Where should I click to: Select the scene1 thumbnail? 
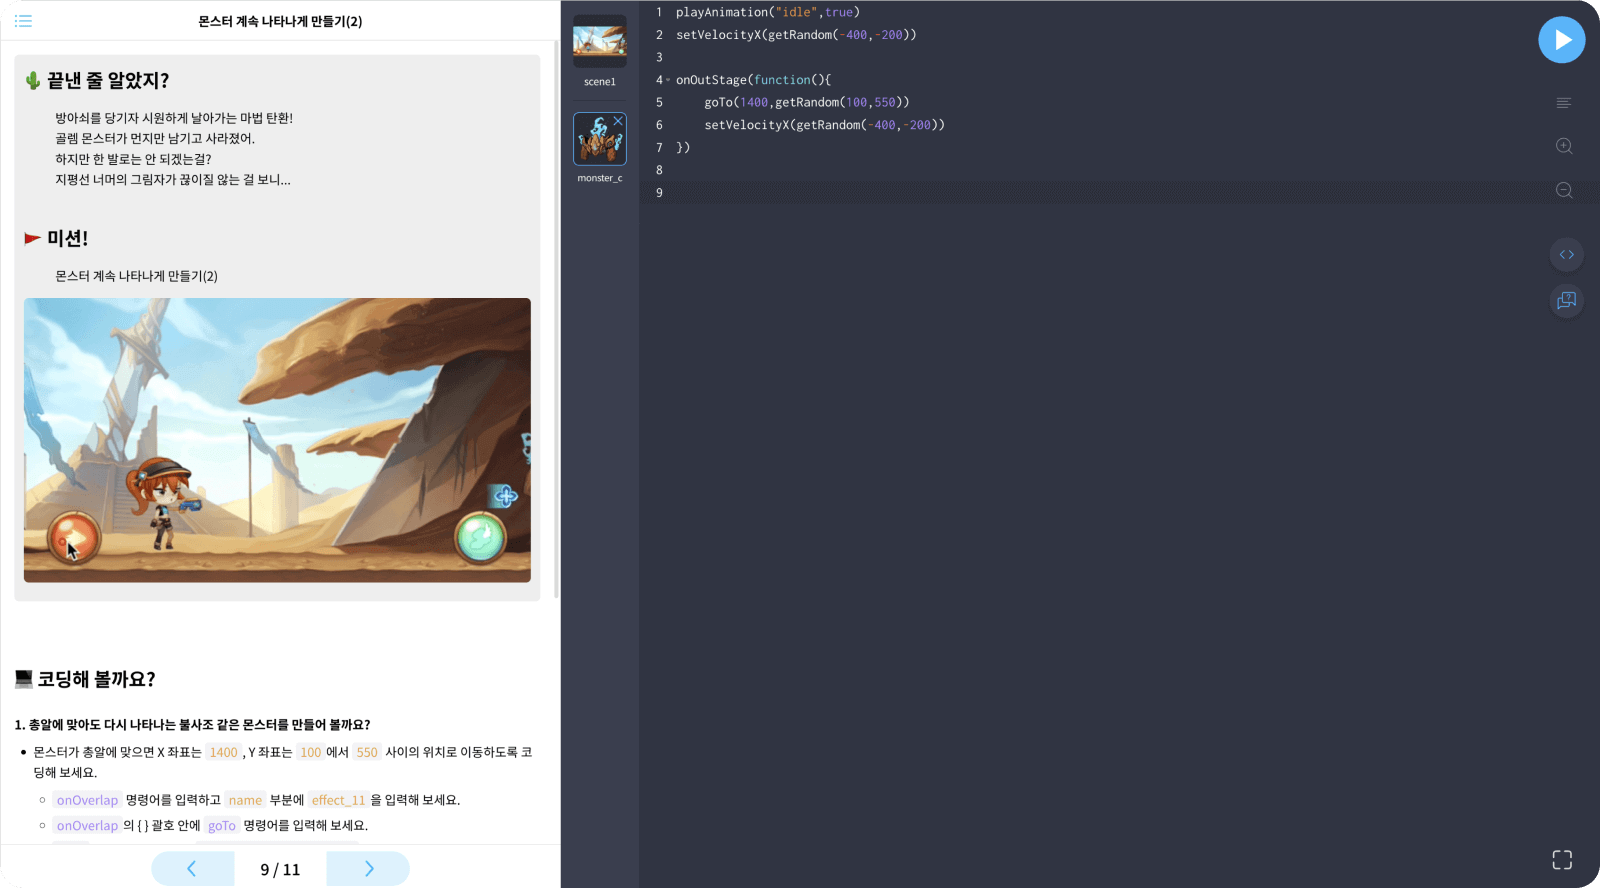tap(599, 42)
